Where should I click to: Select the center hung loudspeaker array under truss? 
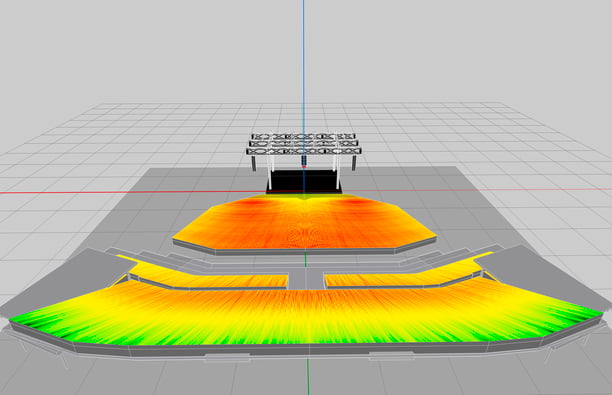[304, 162]
